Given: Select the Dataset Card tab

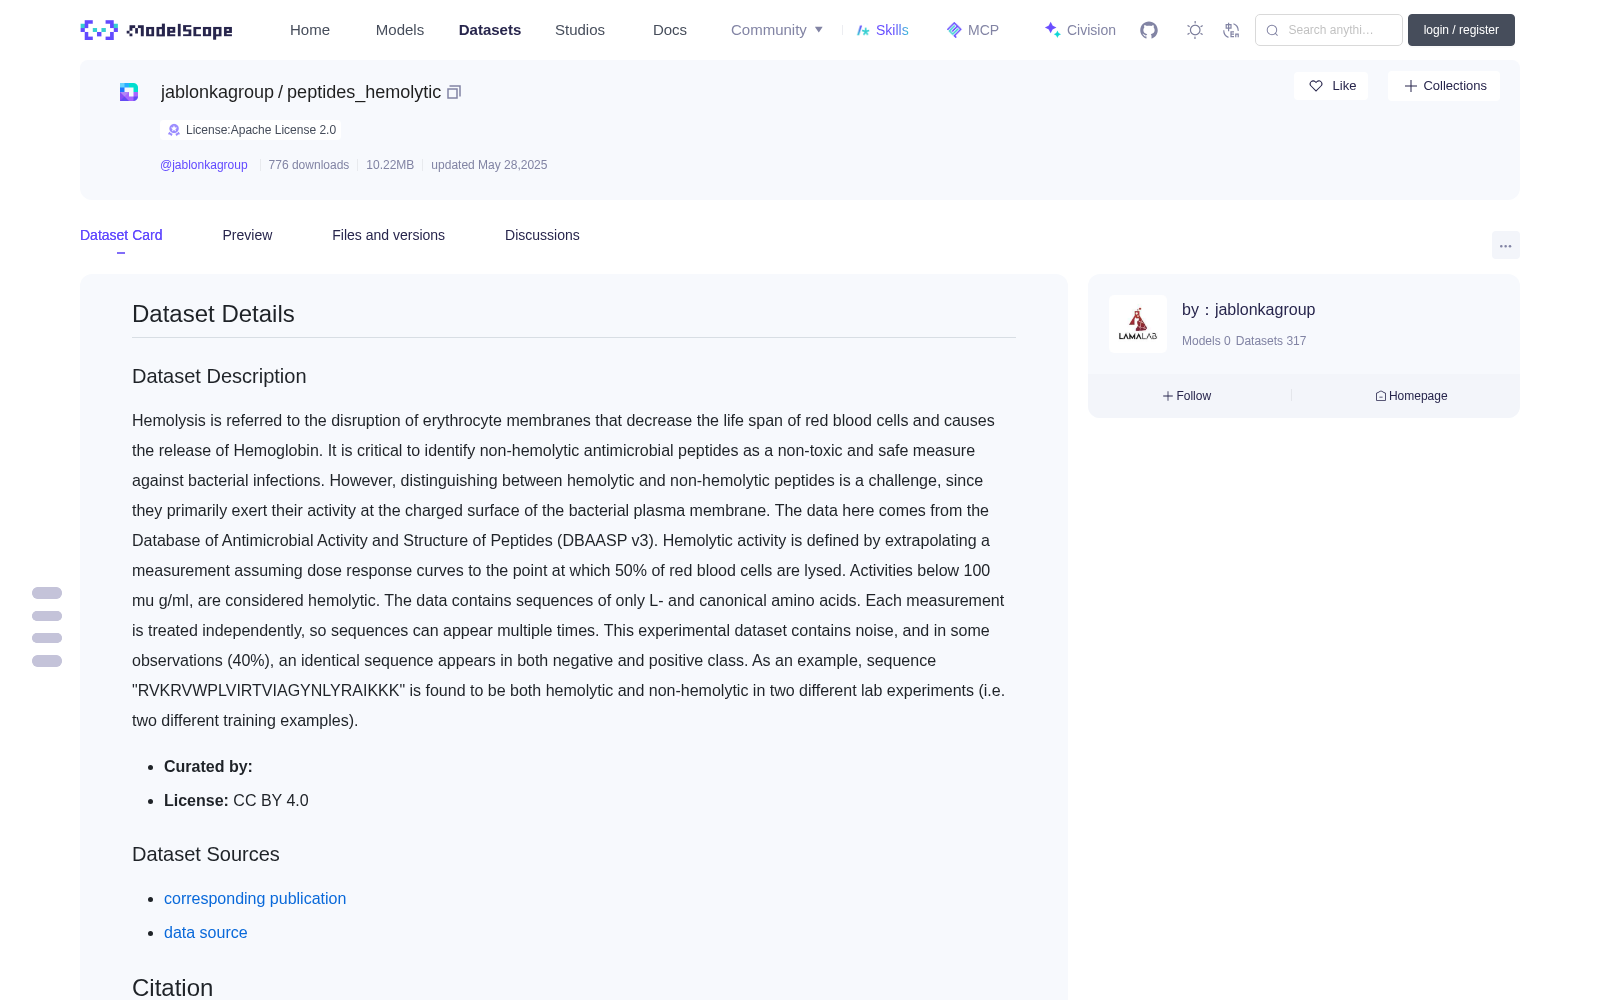Looking at the screenshot, I should point(121,235).
